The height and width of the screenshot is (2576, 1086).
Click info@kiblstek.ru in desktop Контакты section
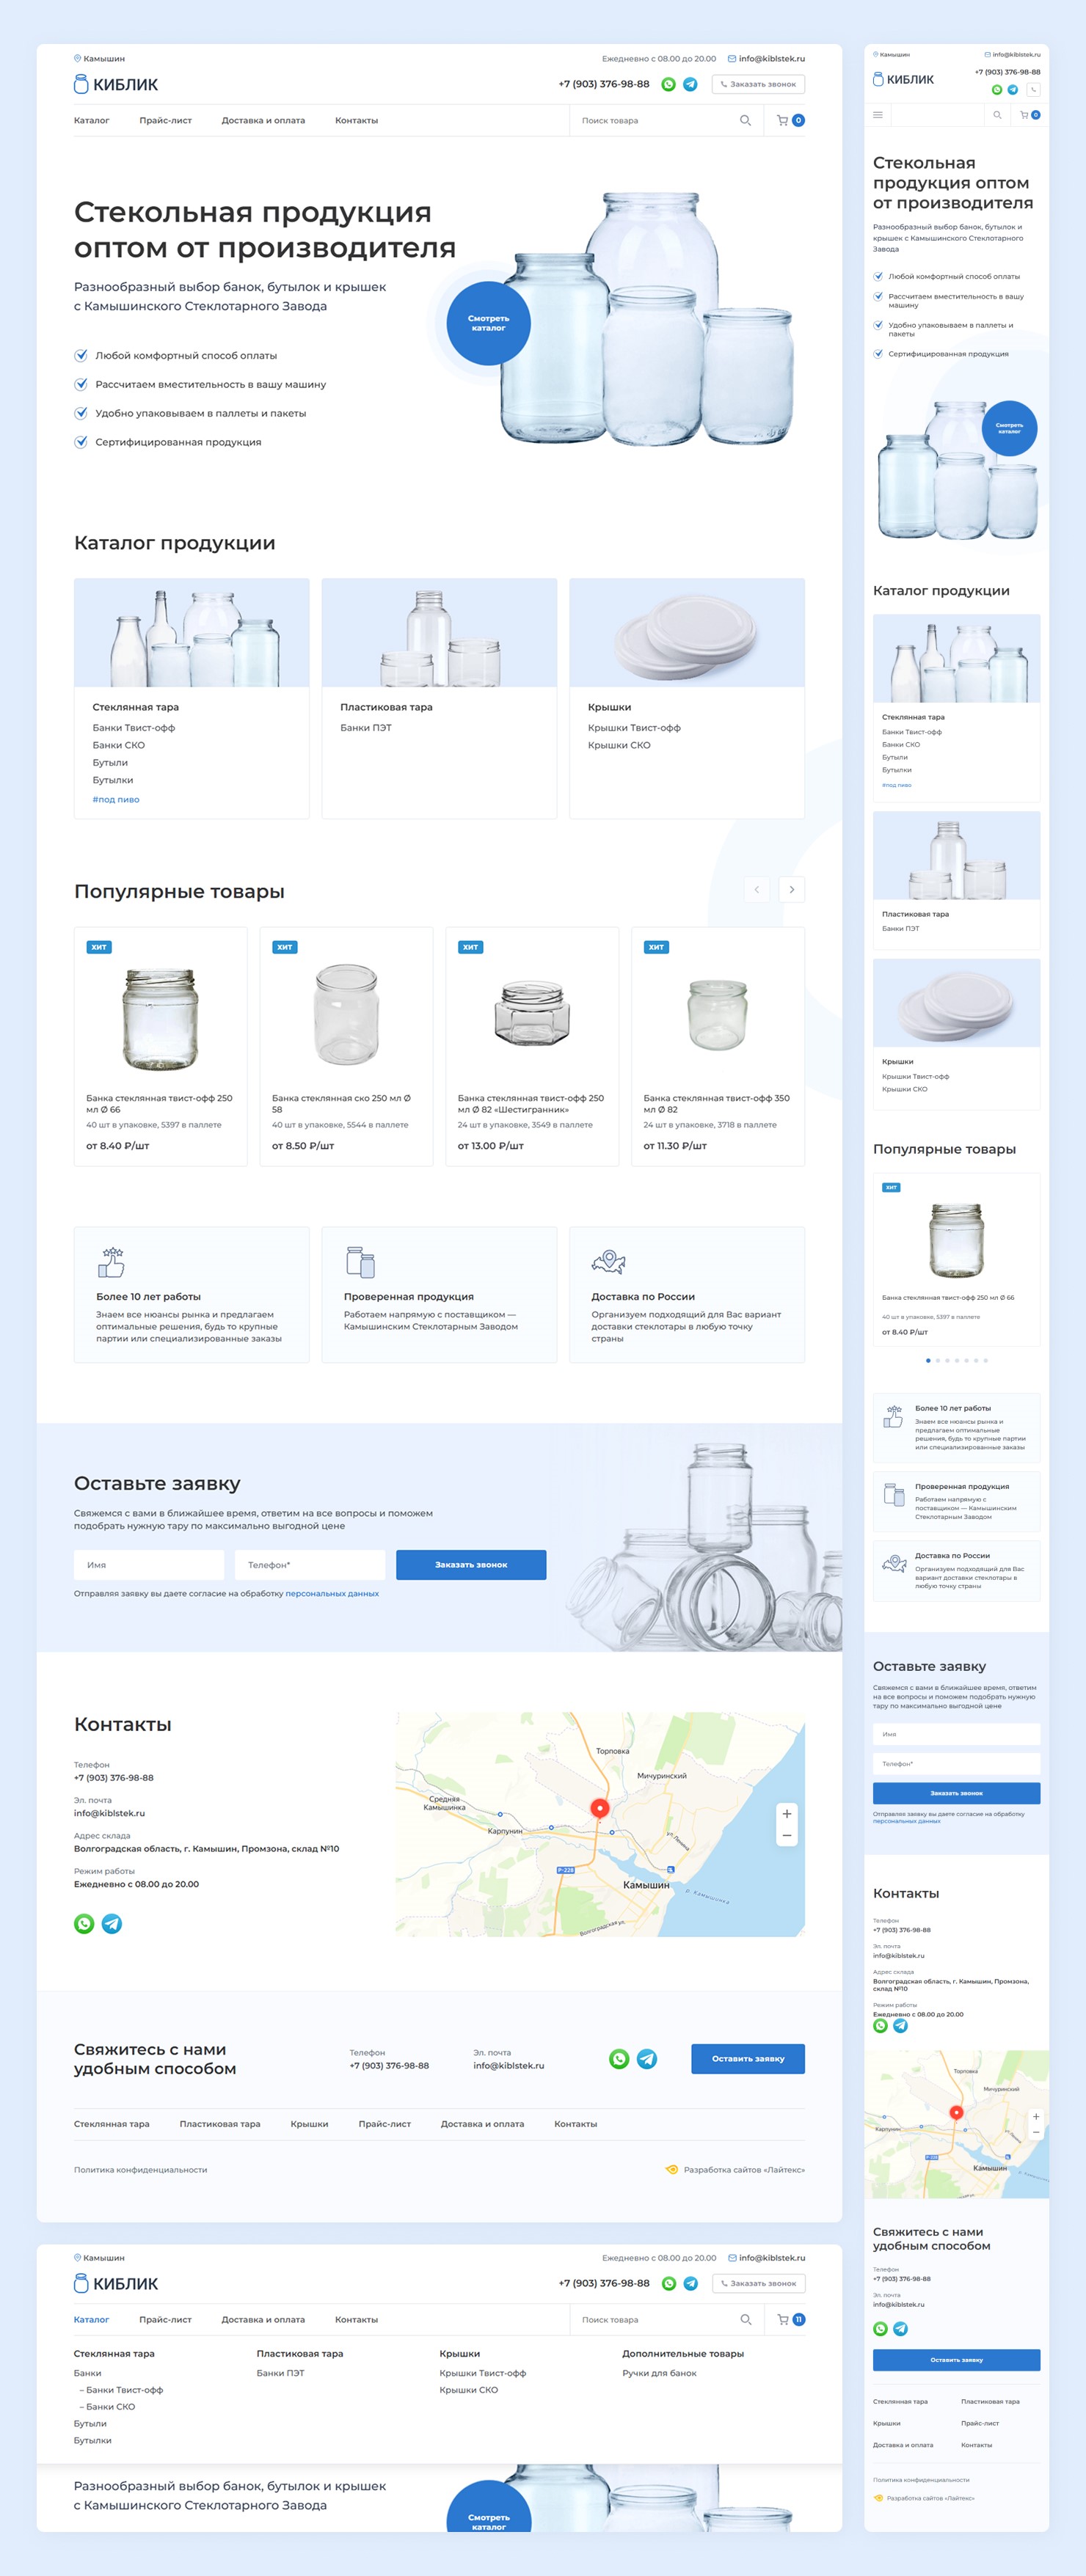[109, 1813]
